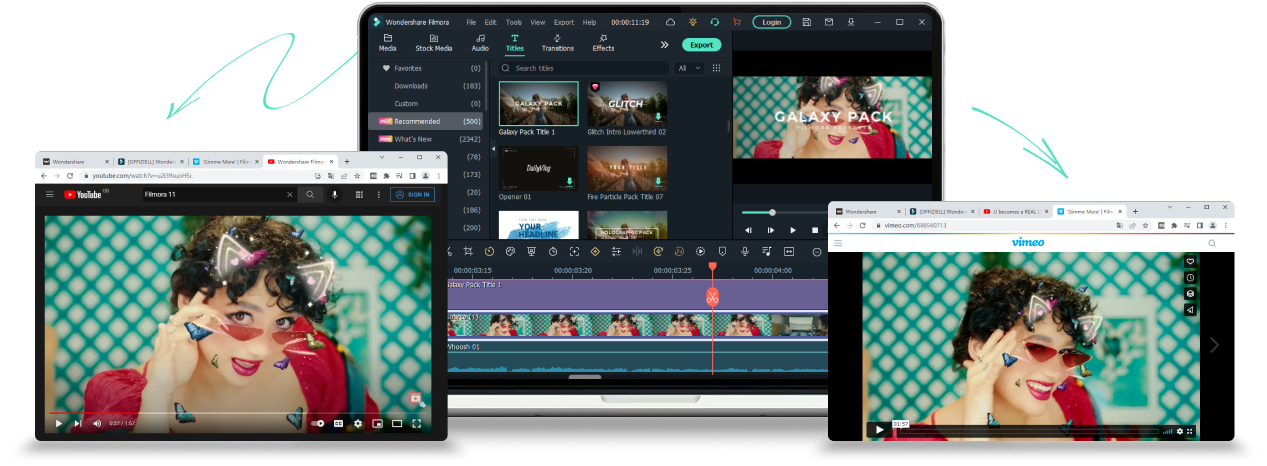Stop the Filmora preview playback
1267x466 pixels.
tap(815, 230)
